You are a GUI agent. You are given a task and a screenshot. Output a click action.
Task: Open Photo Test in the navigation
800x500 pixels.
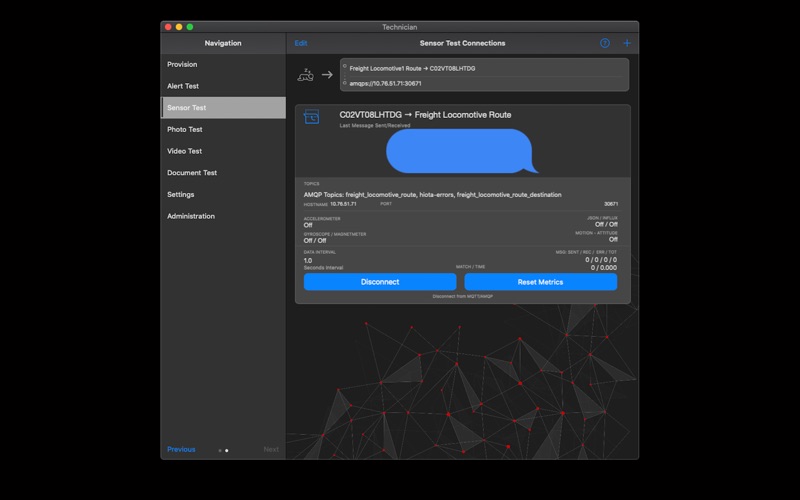tap(223, 129)
